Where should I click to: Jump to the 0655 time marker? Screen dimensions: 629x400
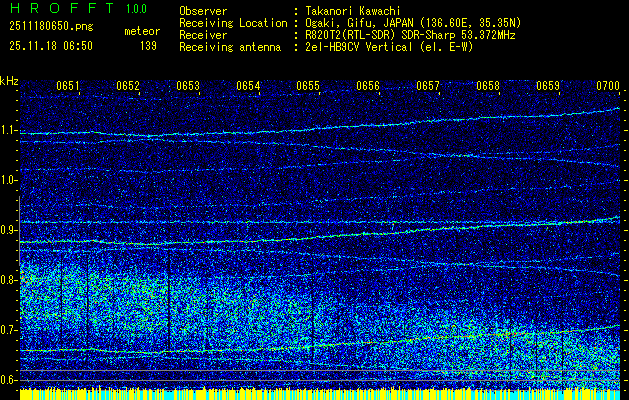[x=308, y=87]
